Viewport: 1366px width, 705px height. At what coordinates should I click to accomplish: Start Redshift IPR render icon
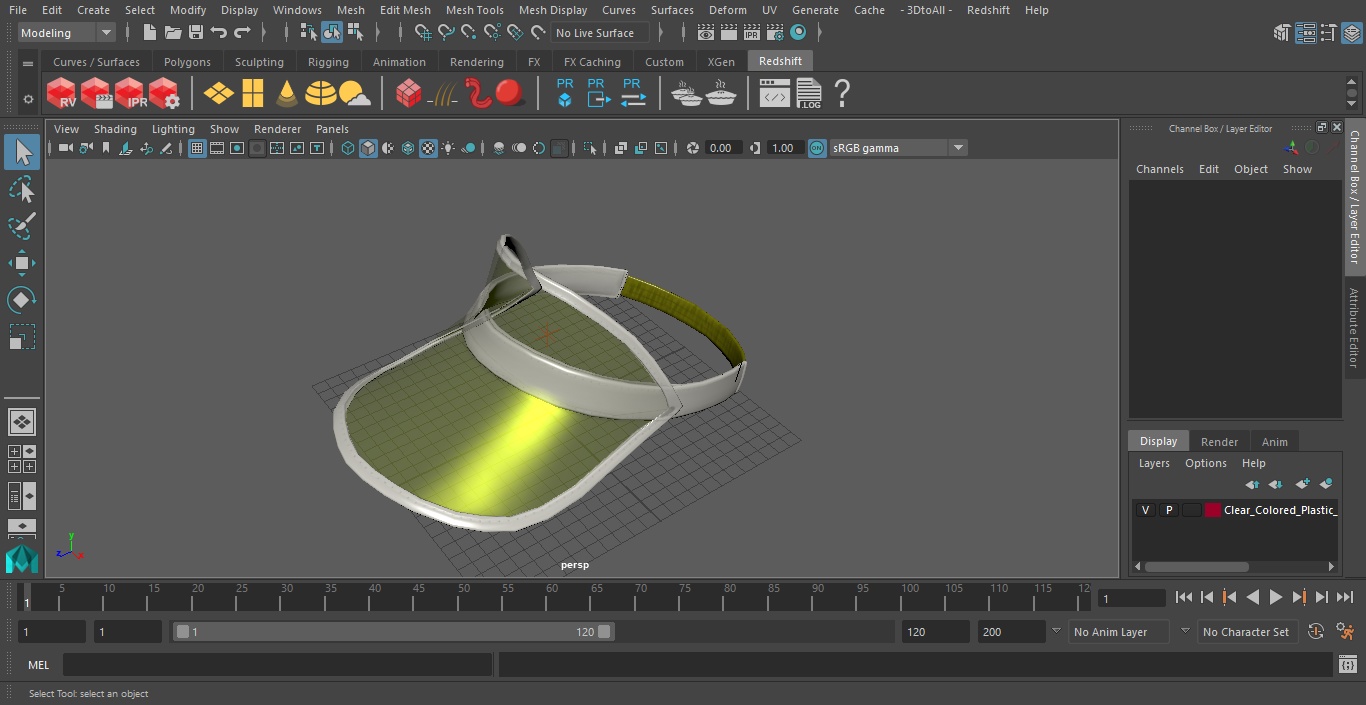click(x=131, y=94)
